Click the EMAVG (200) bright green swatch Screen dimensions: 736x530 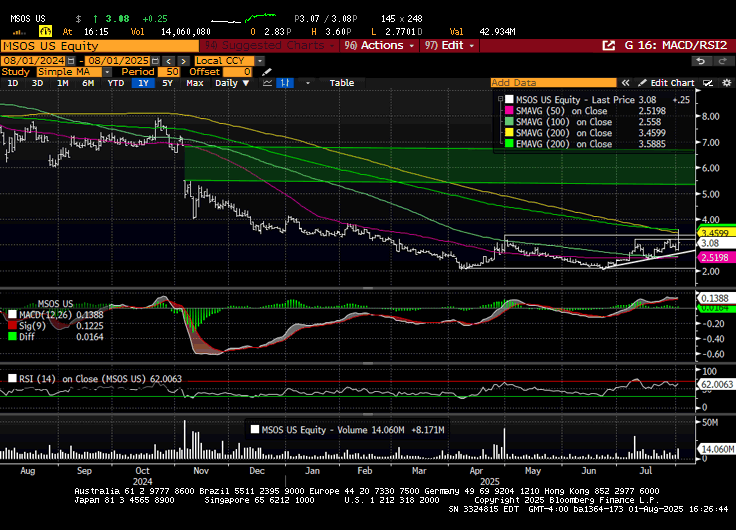(x=509, y=144)
